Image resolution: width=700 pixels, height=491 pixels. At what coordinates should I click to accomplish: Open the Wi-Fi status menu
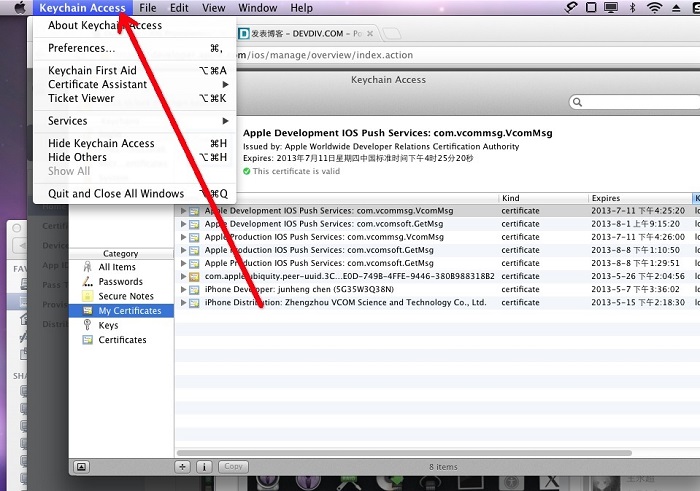tap(654, 8)
